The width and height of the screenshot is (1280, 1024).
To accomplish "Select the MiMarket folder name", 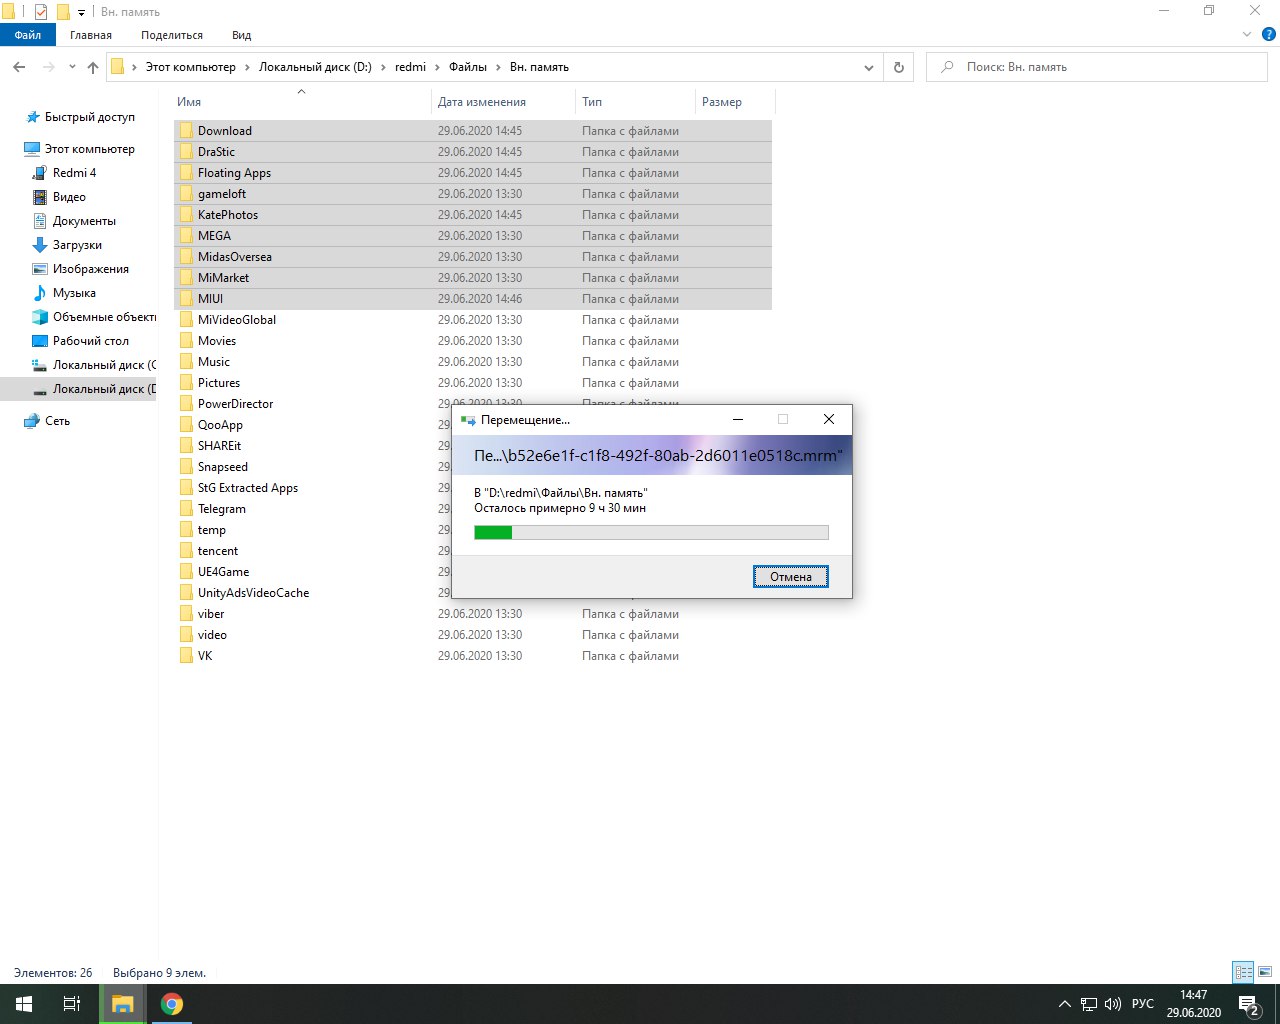I will tap(223, 278).
